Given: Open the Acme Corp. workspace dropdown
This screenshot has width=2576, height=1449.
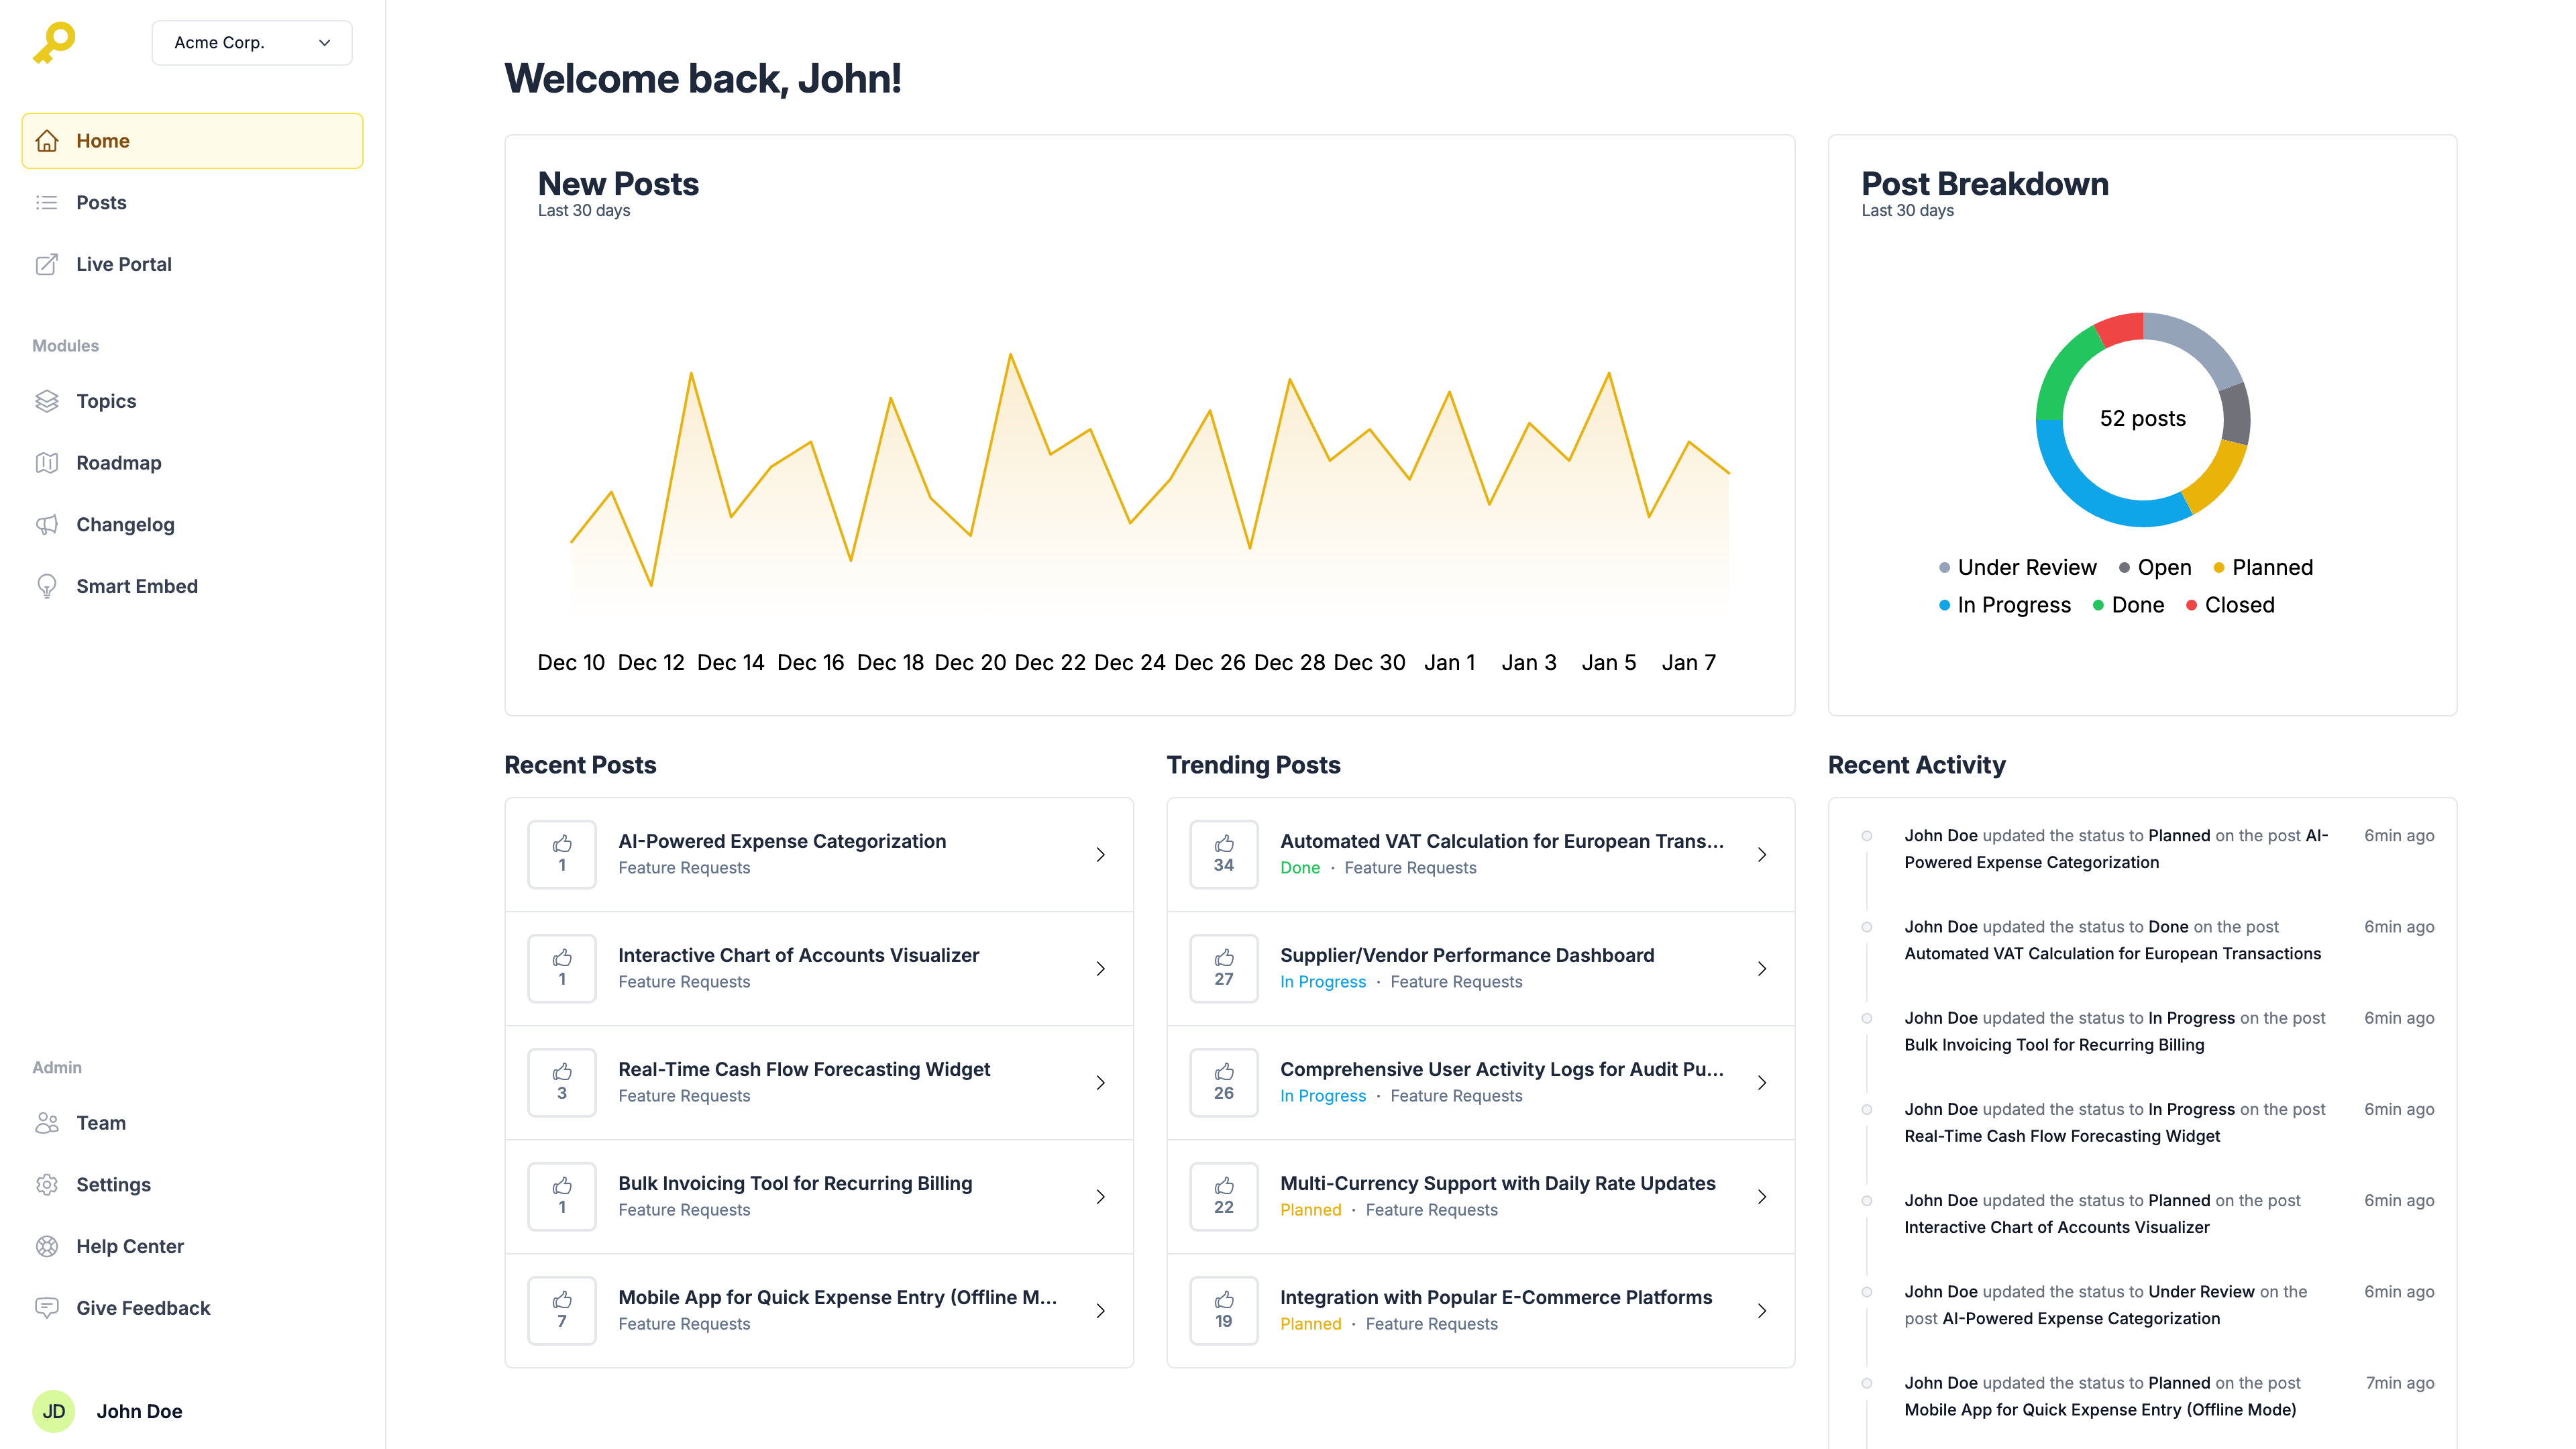Looking at the screenshot, I should tap(251, 43).
